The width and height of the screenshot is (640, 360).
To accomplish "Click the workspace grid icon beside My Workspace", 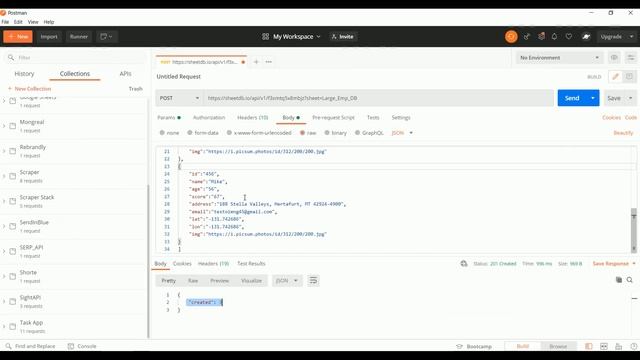I will tap(265, 37).
